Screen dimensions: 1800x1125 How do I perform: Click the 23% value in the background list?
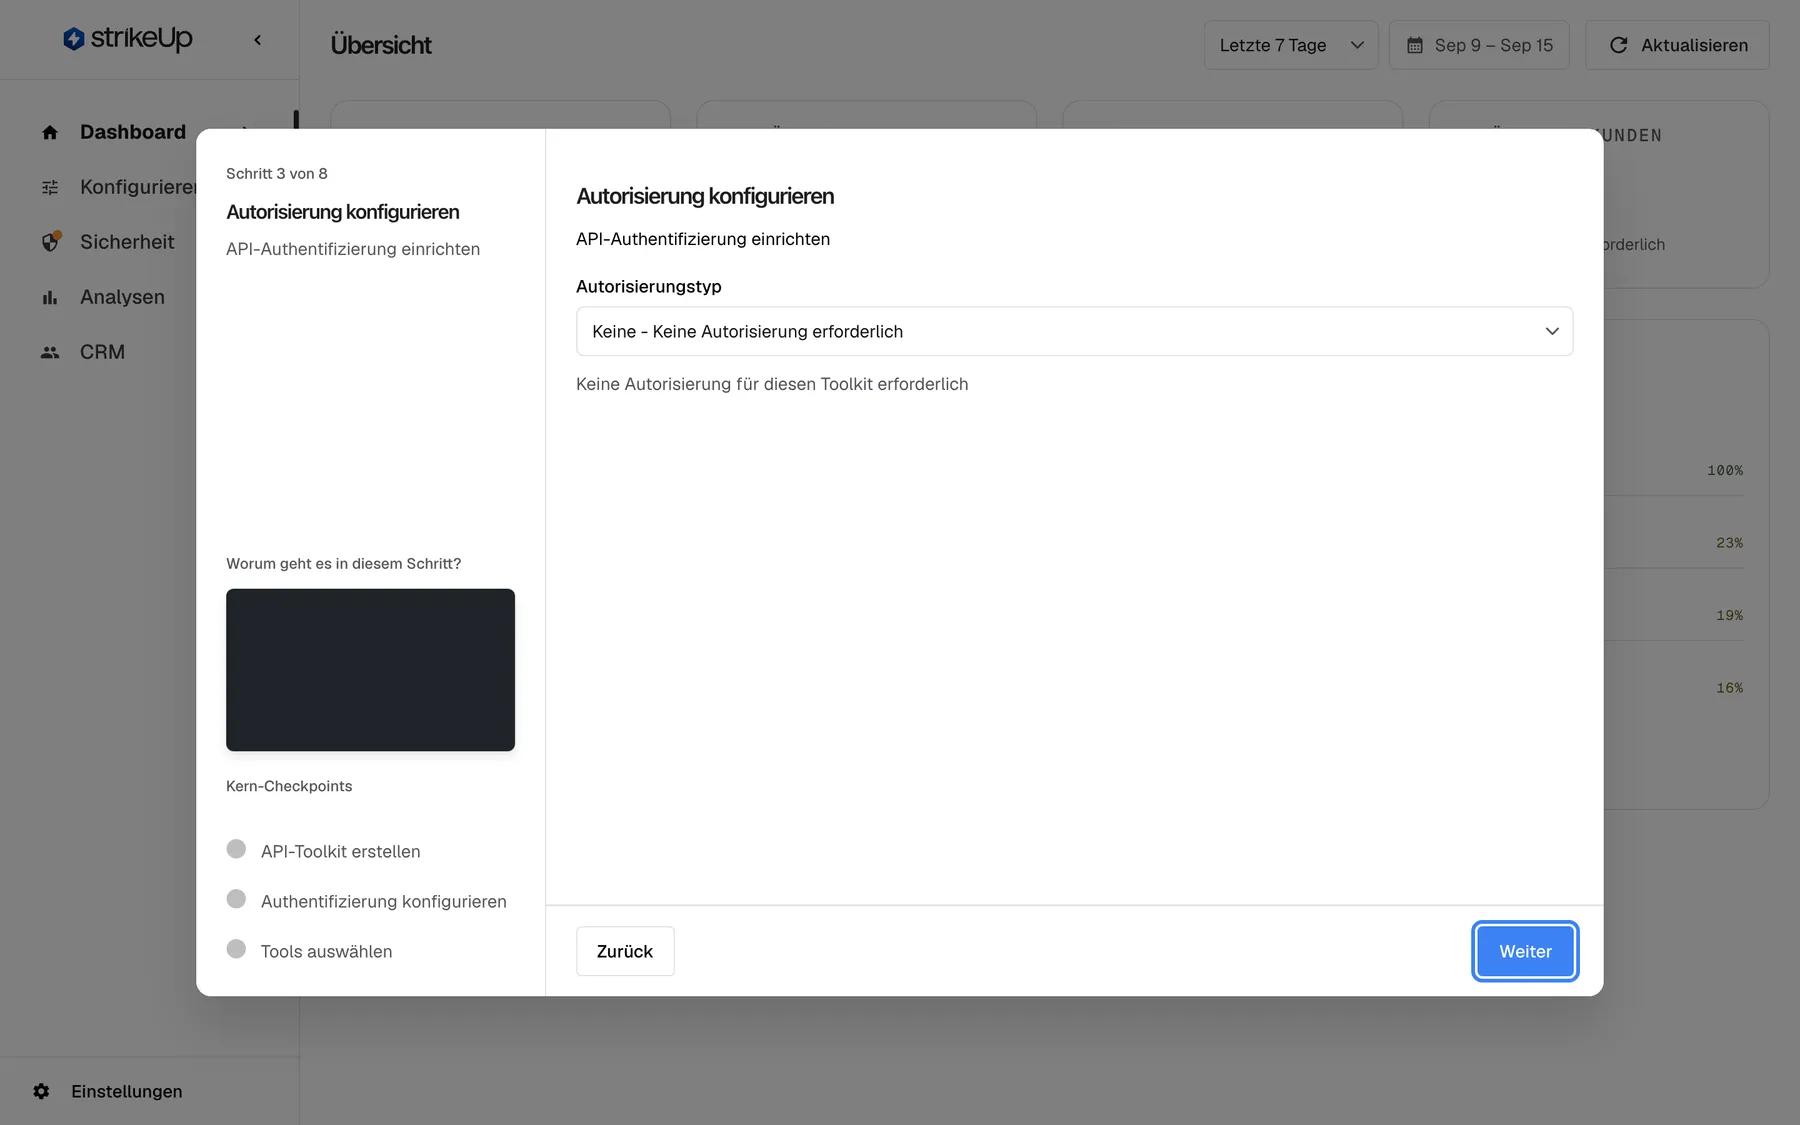(1729, 543)
